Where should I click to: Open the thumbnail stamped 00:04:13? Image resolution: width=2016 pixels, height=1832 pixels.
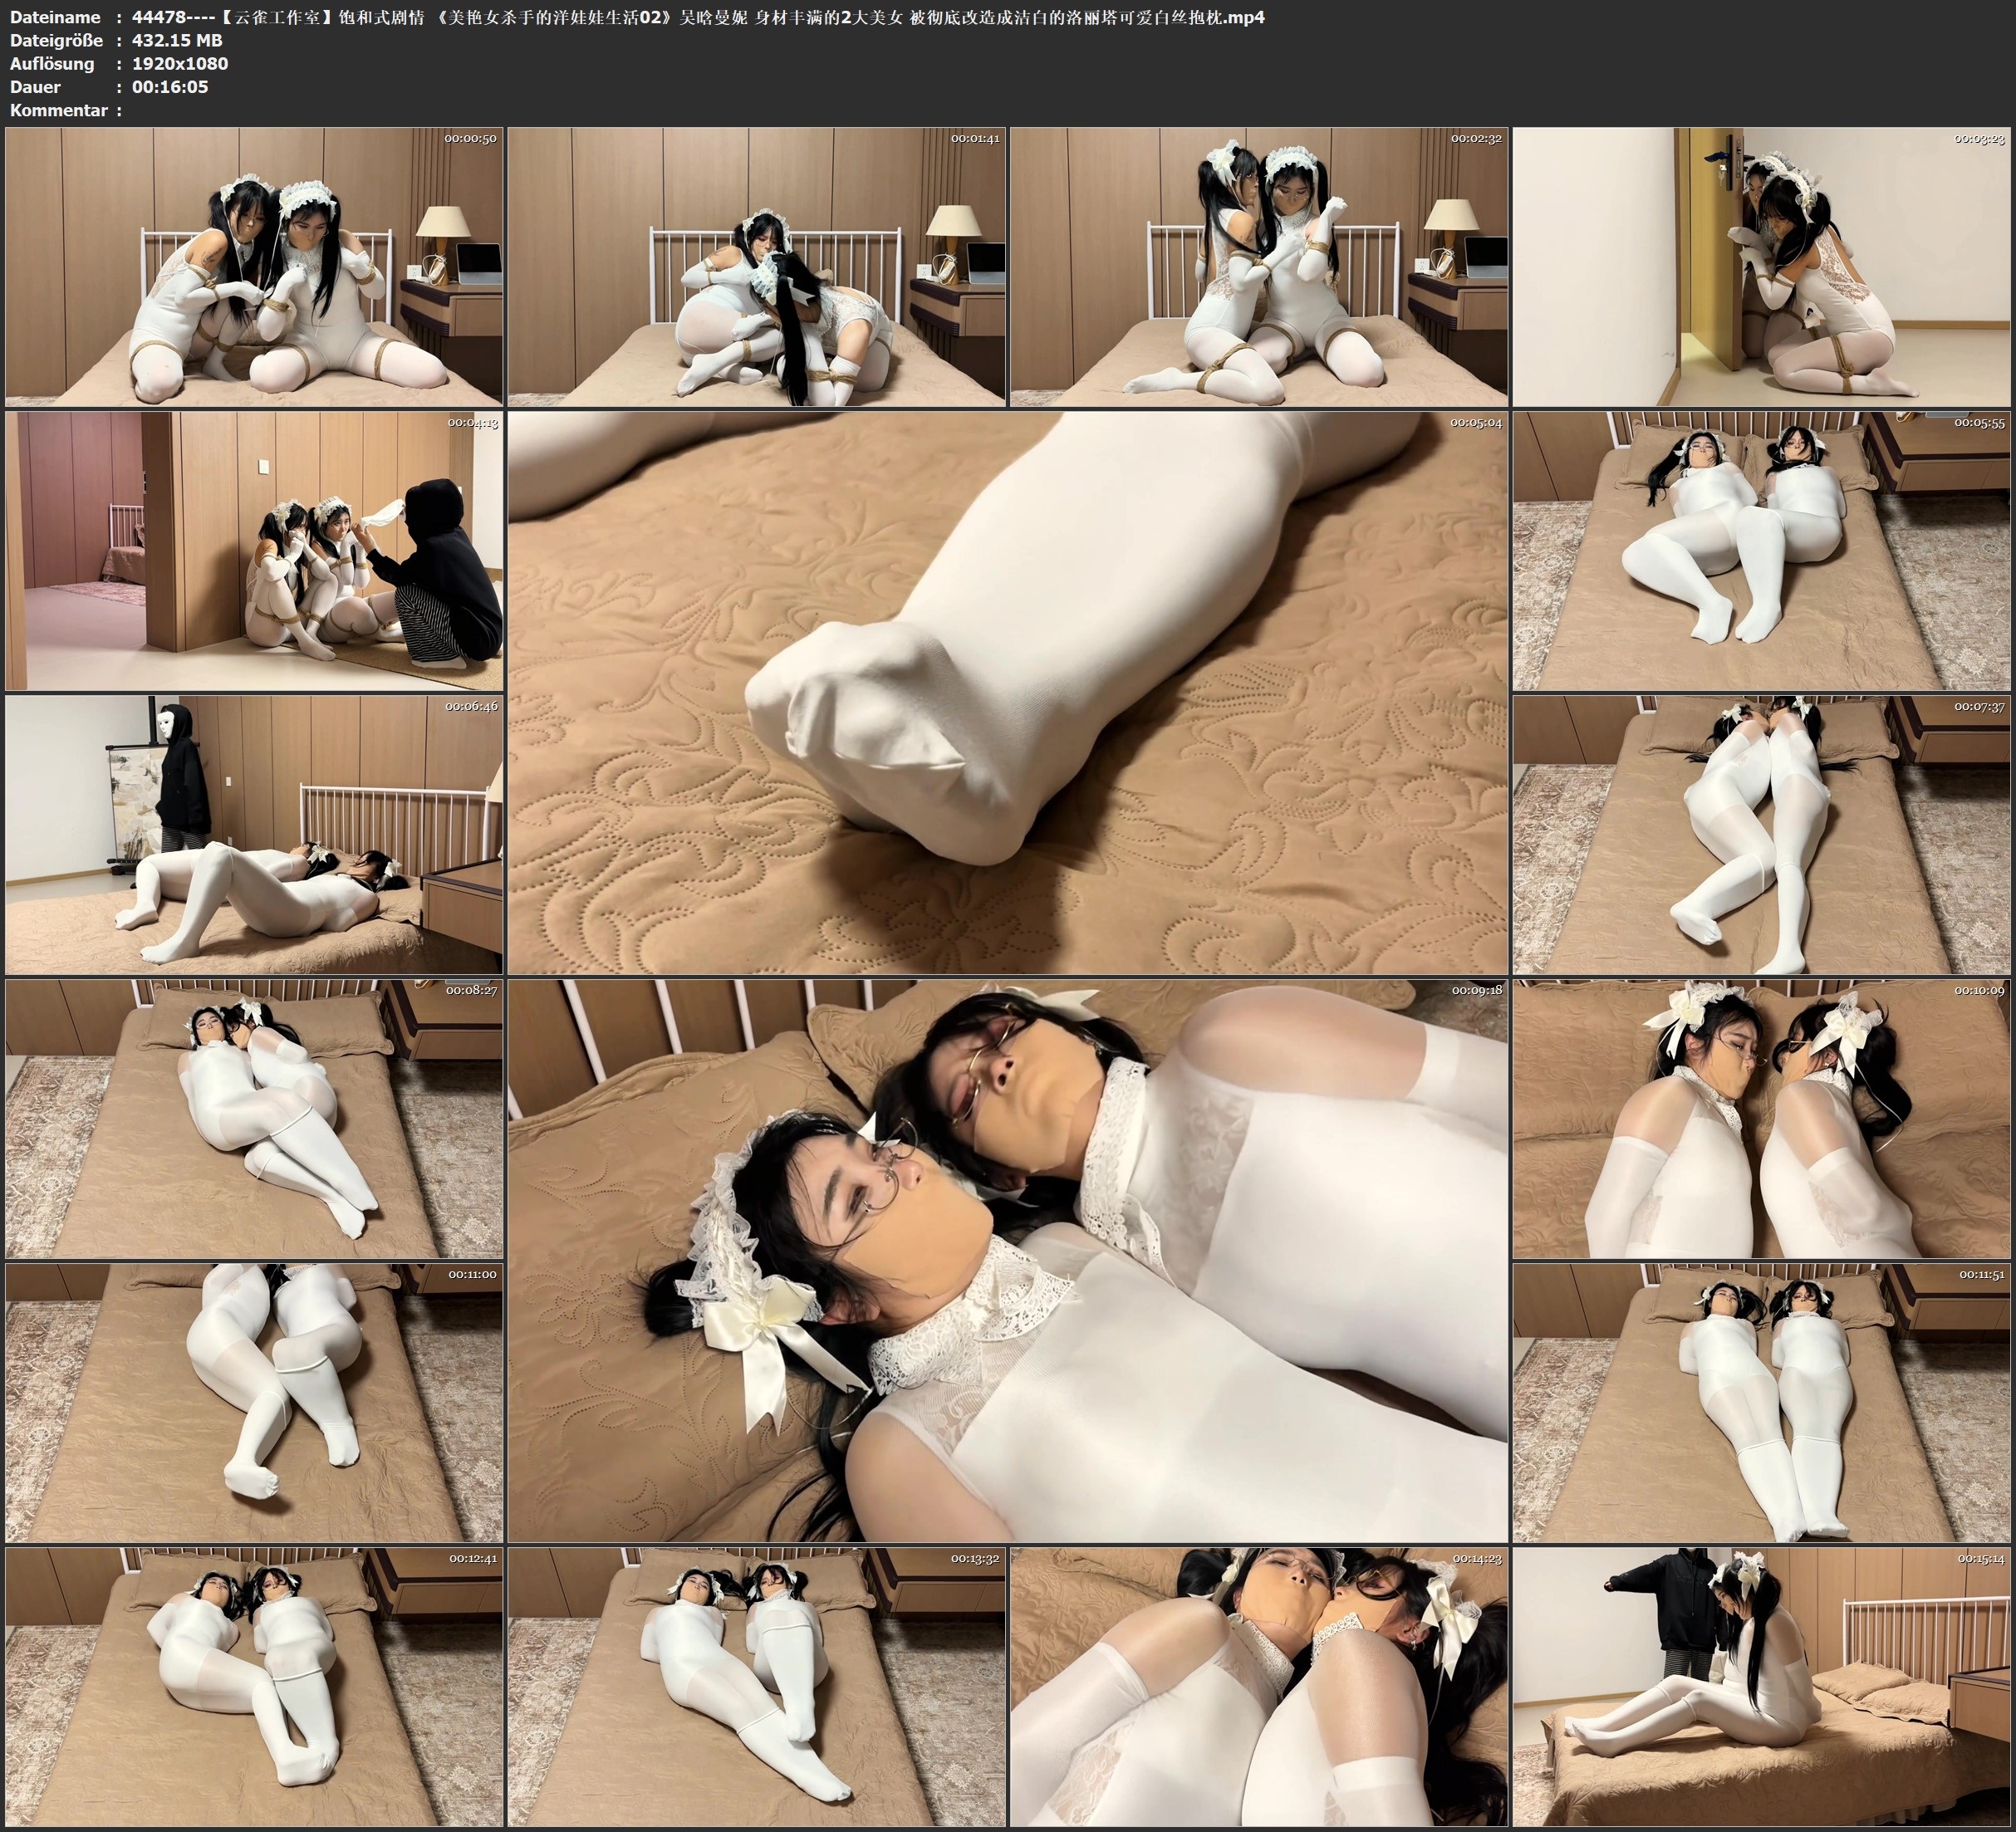pos(254,551)
